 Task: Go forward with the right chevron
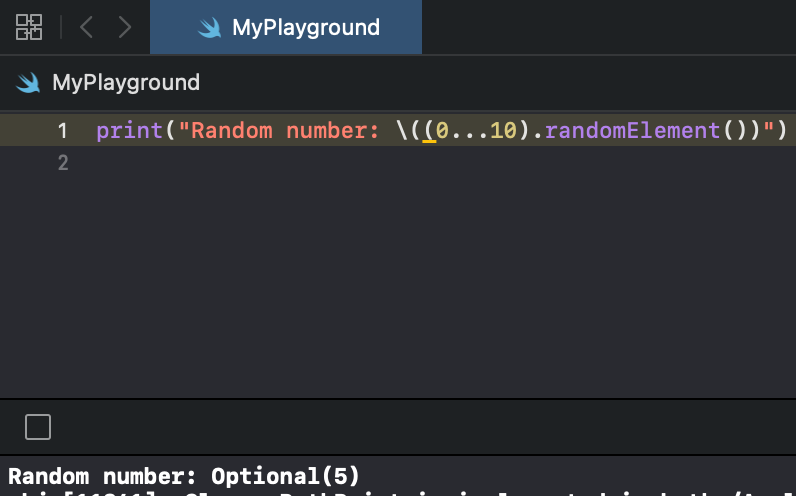[x=125, y=27]
